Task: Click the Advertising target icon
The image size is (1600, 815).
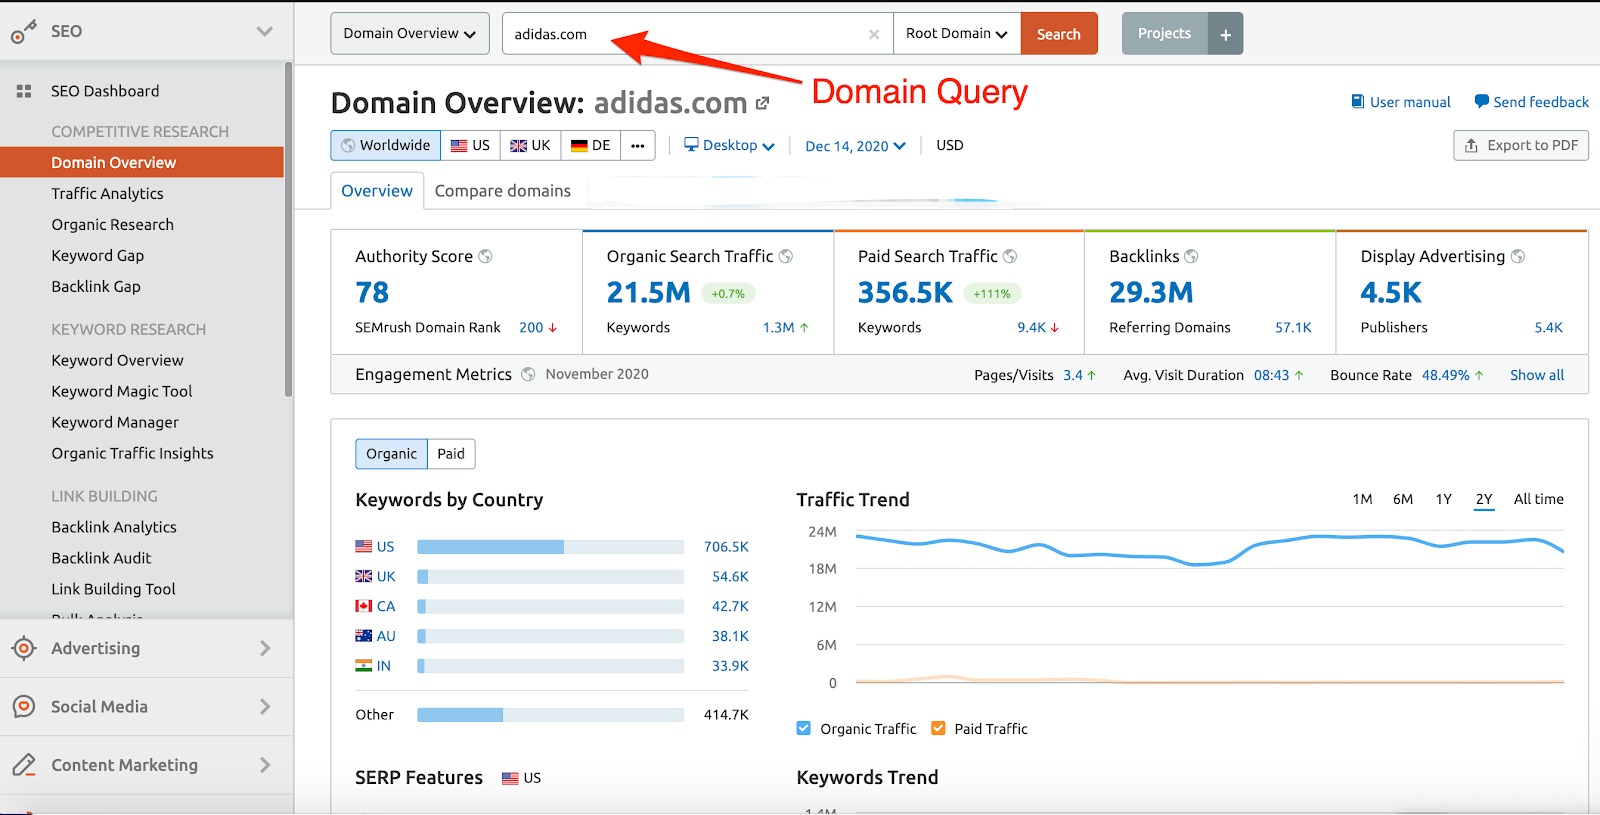Action: (24, 648)
